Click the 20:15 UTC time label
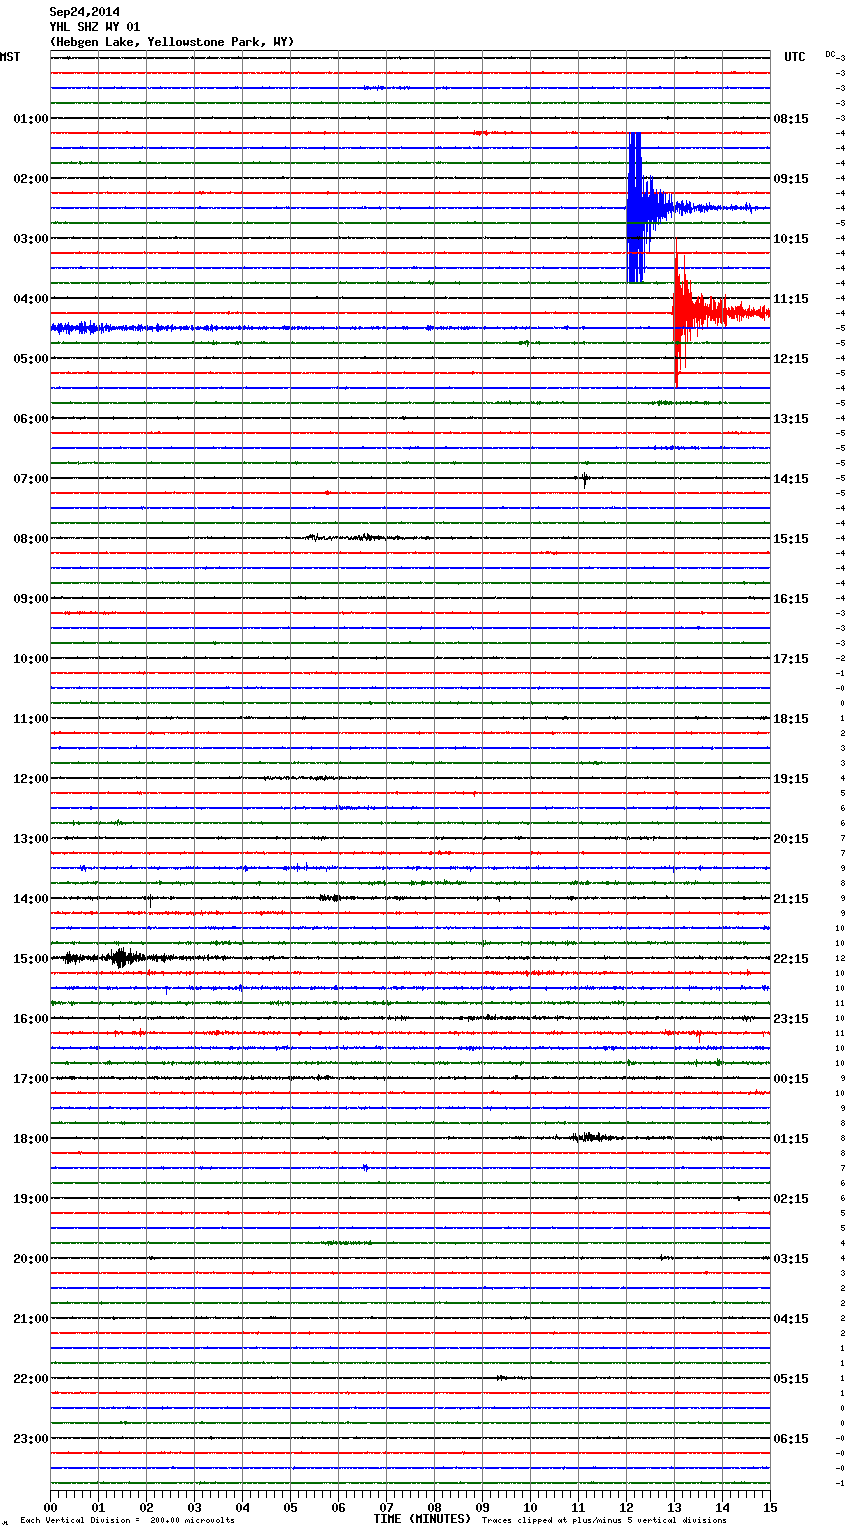850x1534 pixels. (x=791, y=839)
